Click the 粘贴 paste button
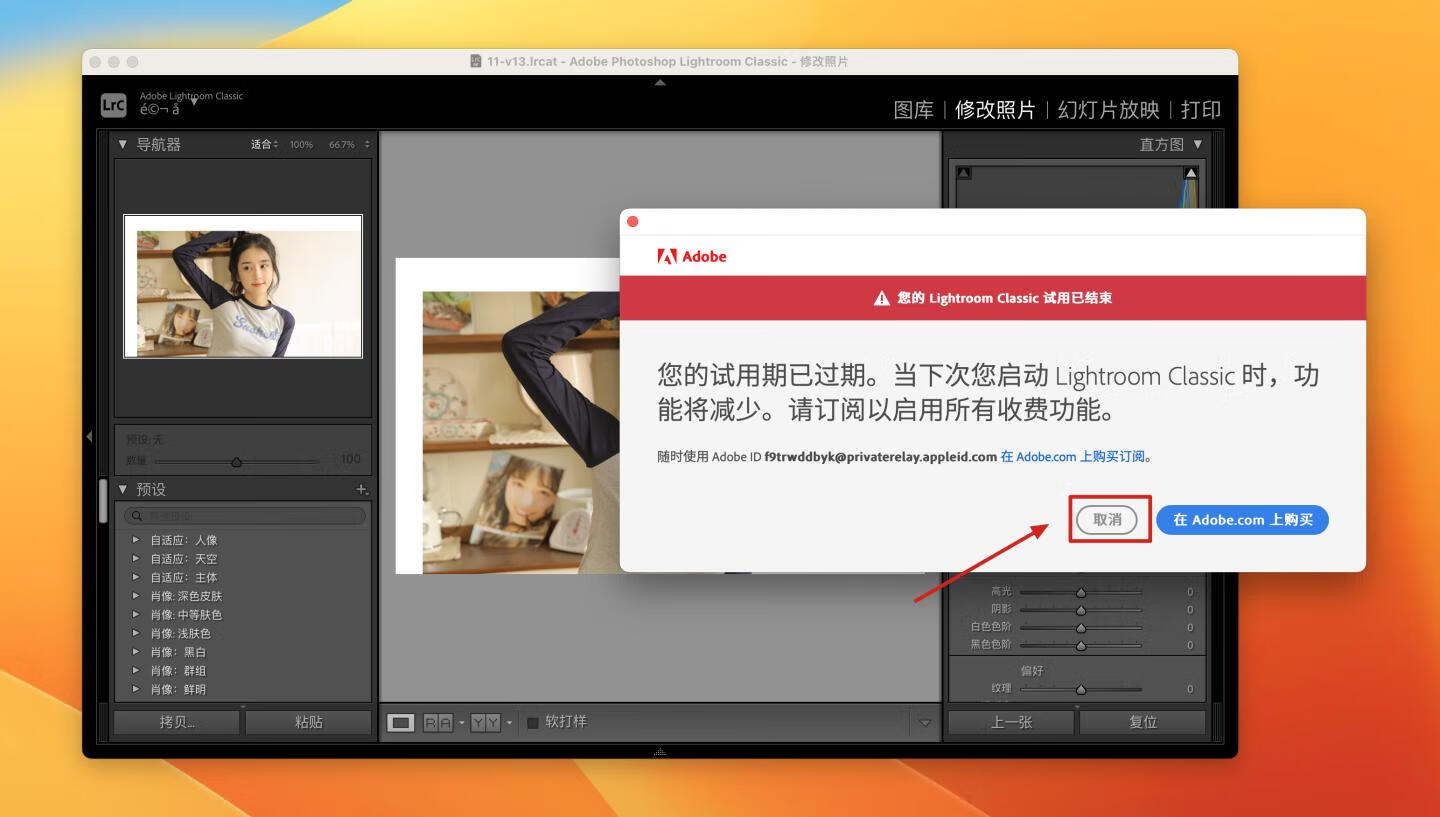This screenshot has width=1440, height=817. (x=308, y=722)
